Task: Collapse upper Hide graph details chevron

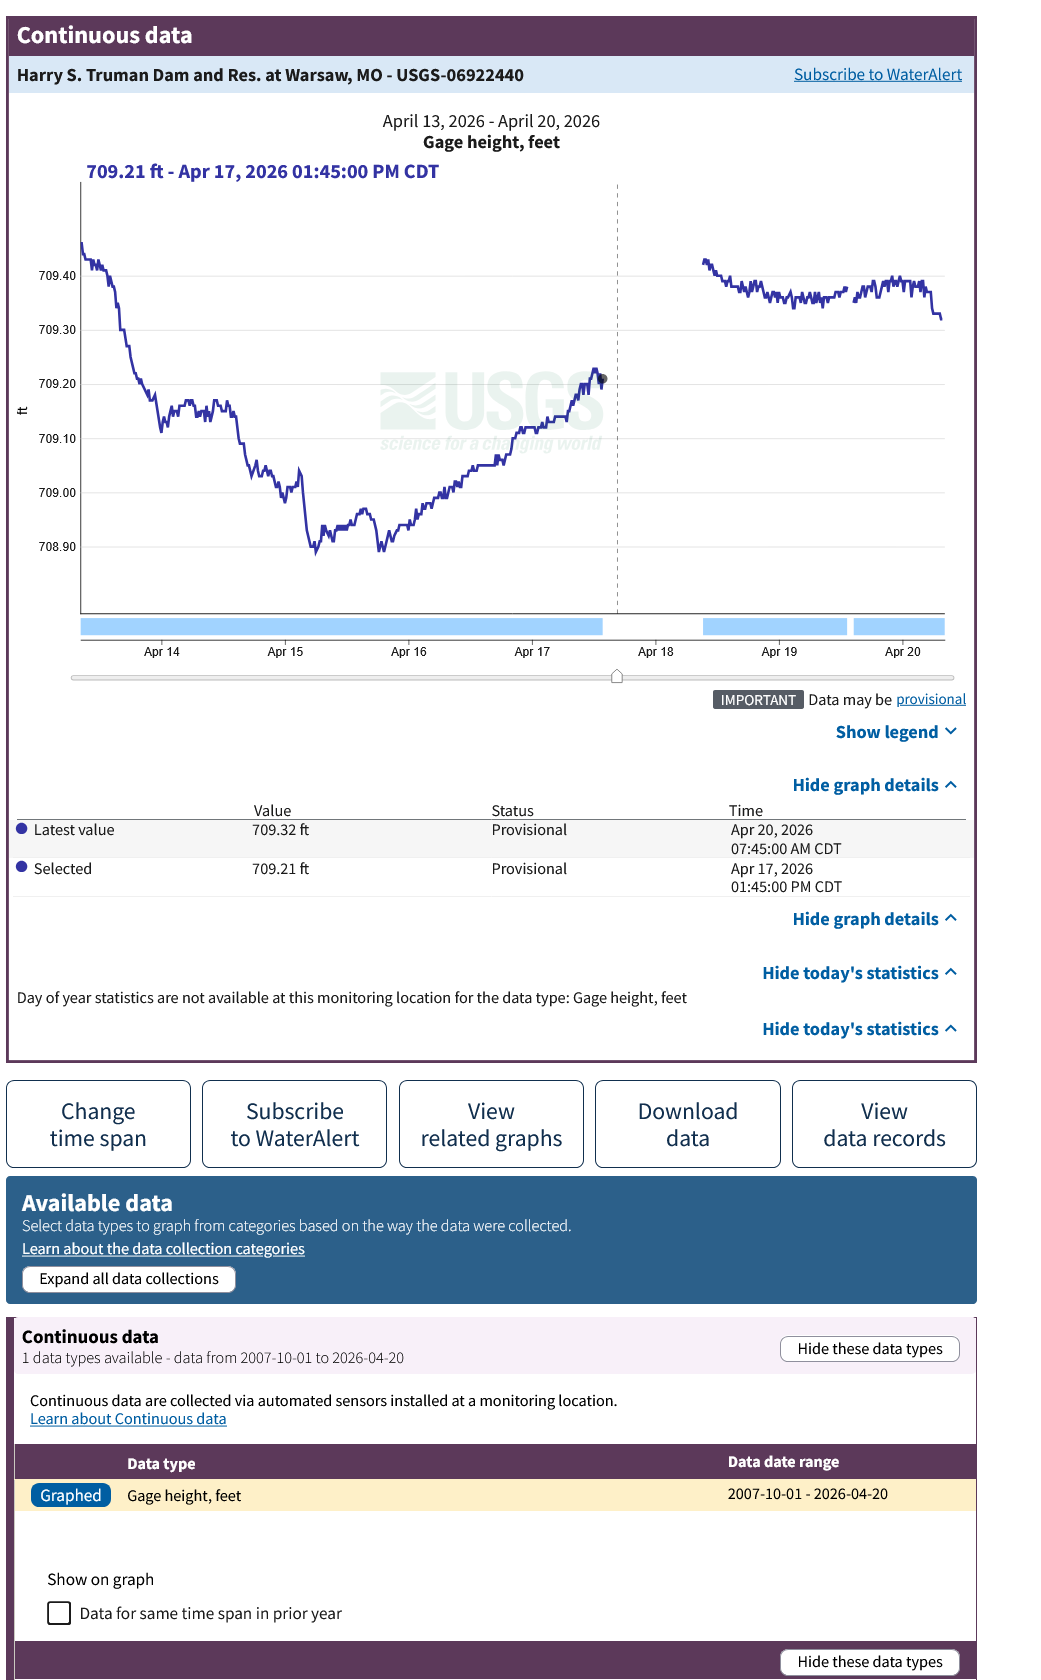Action: (x=950, y=785)
